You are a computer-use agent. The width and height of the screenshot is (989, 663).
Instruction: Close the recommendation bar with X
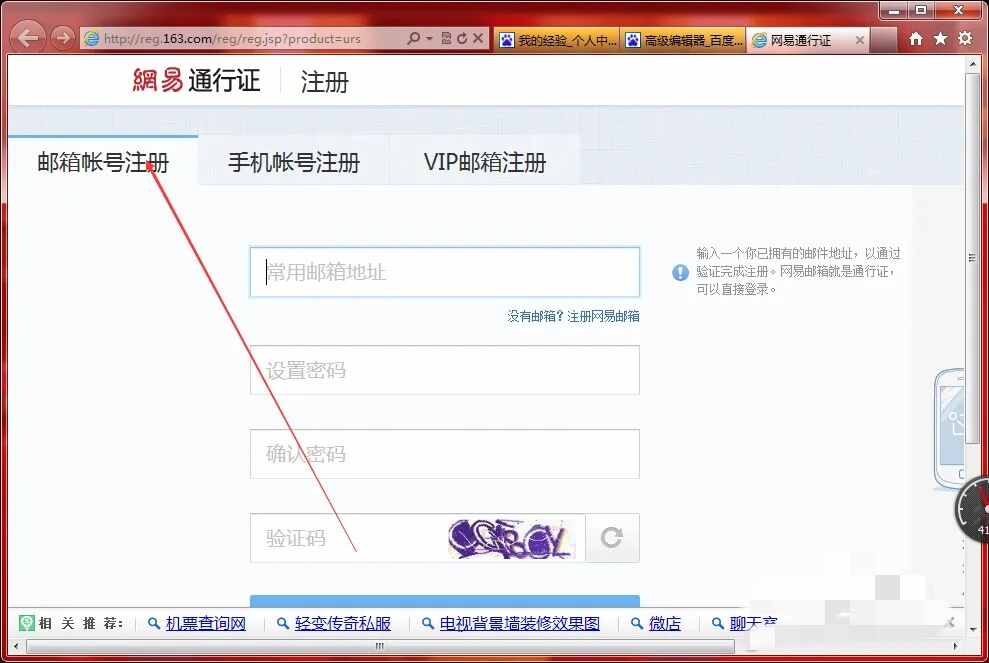click(x=949, y=623)
